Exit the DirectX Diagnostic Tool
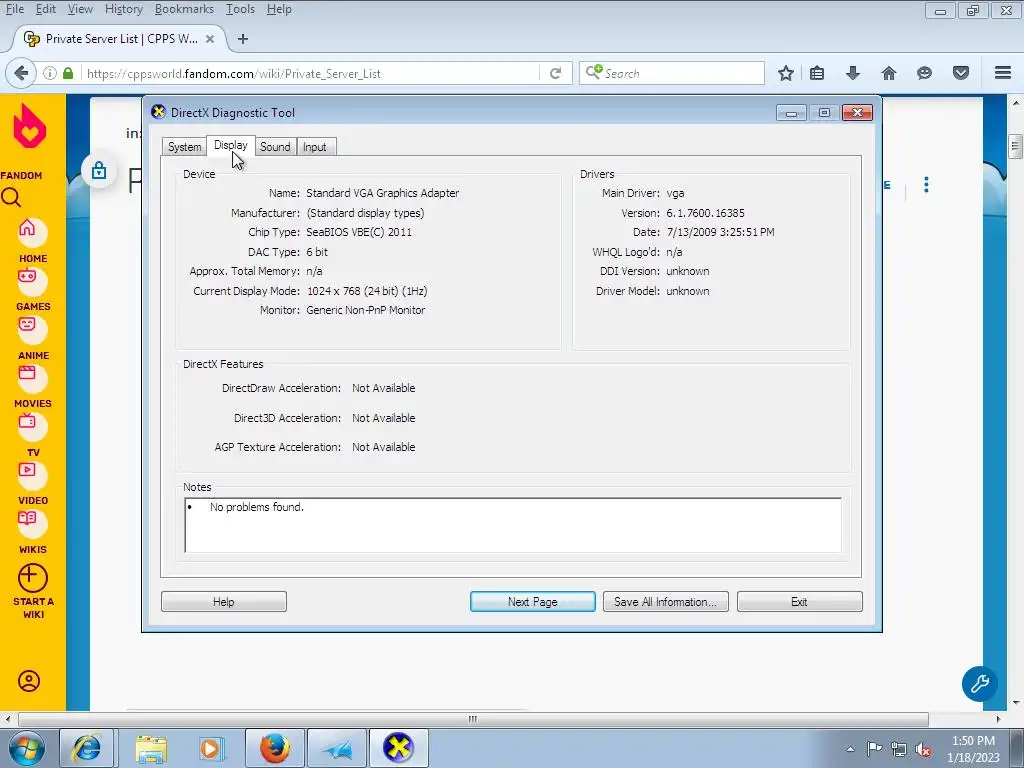This screenshot has height=768, width=1024. click(799, 601)
